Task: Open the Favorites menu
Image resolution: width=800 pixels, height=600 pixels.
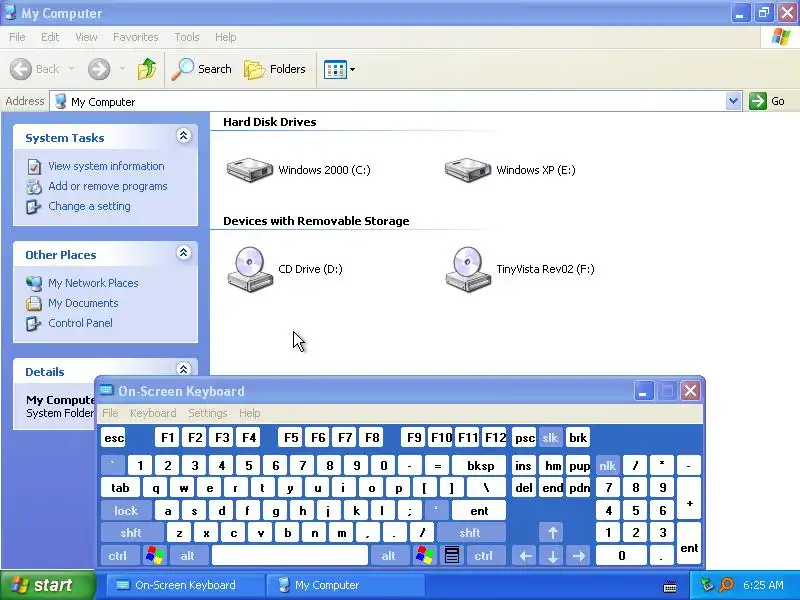Action: pyautogui.click(x=136, y=37)
